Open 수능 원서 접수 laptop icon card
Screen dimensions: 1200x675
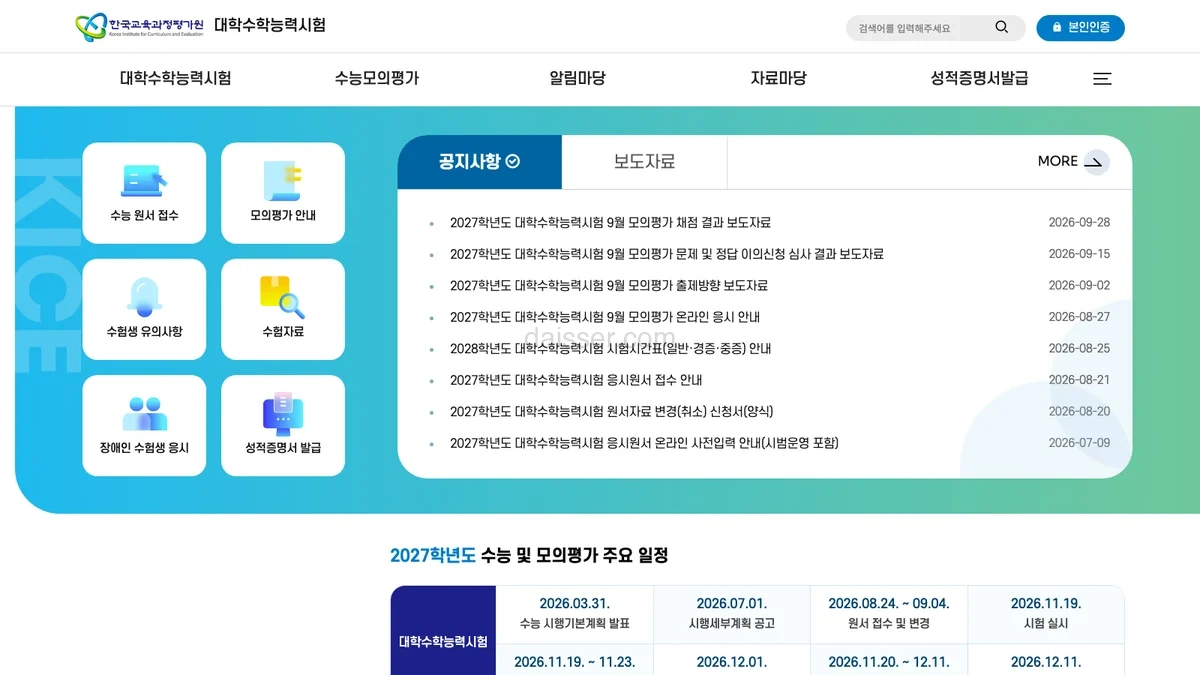(x=144, y=193)
